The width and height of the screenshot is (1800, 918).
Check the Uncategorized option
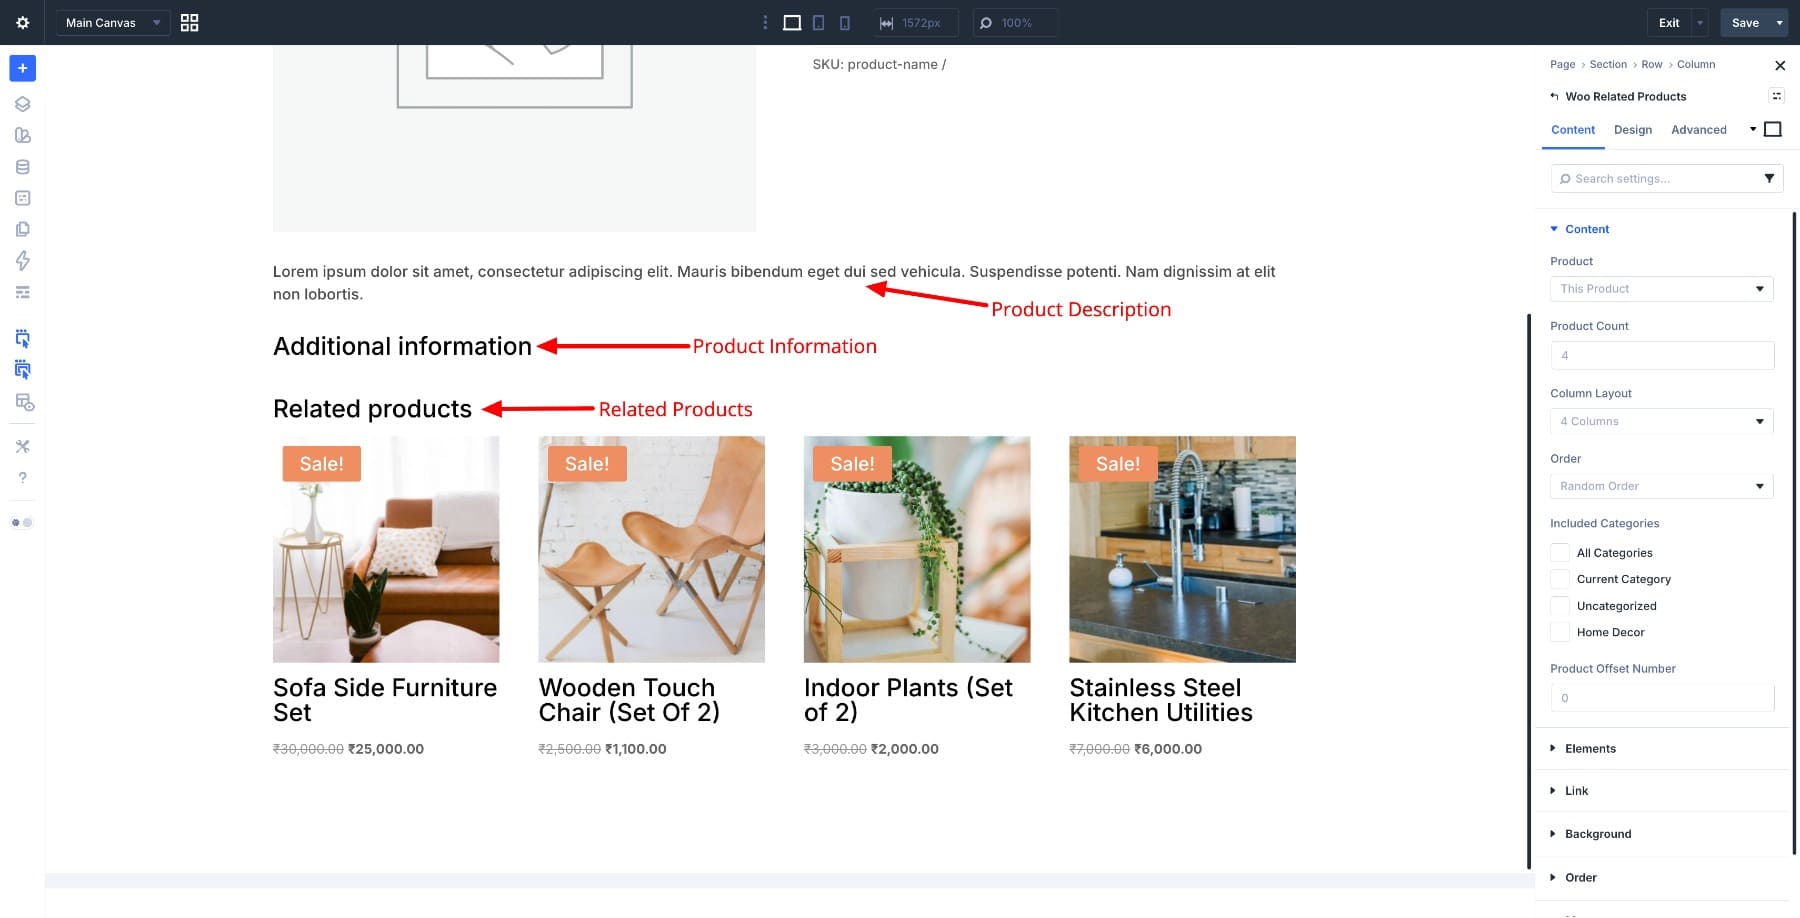coord(1559,605)
